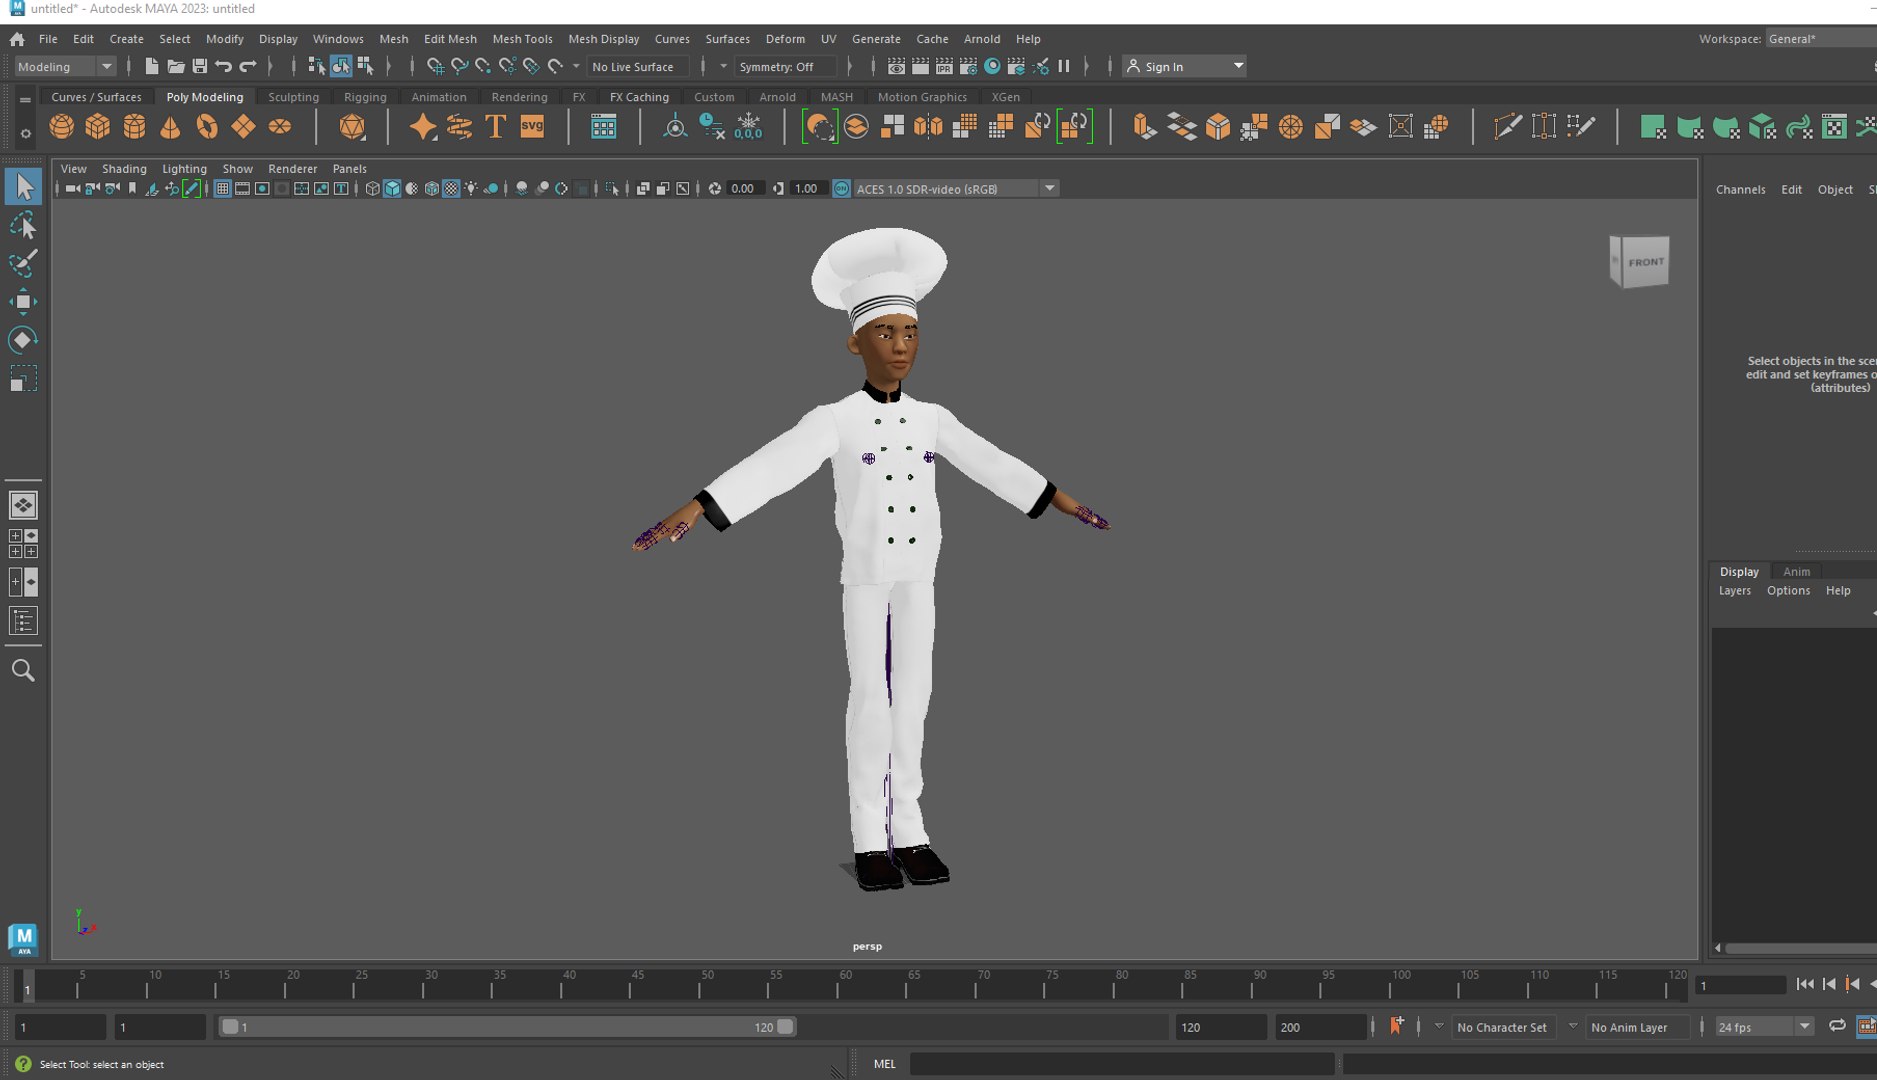Save the scene using the toolbar icon

[199, 66]
